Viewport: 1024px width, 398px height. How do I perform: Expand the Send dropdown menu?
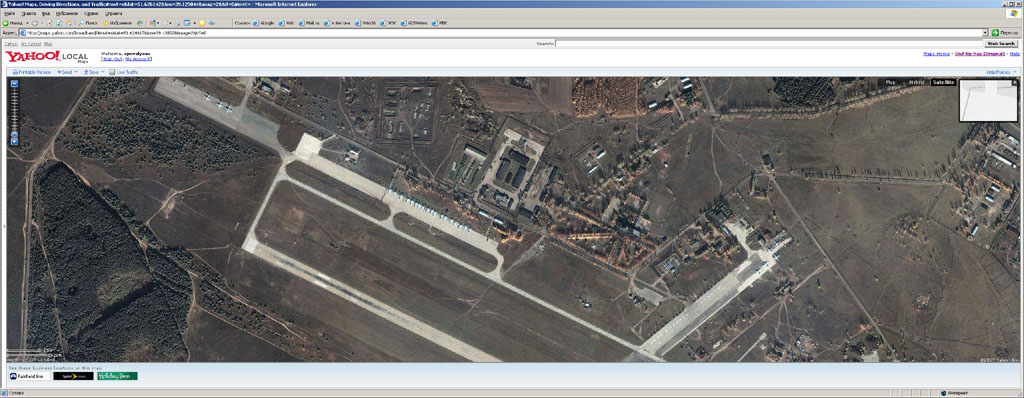[76, 72]
